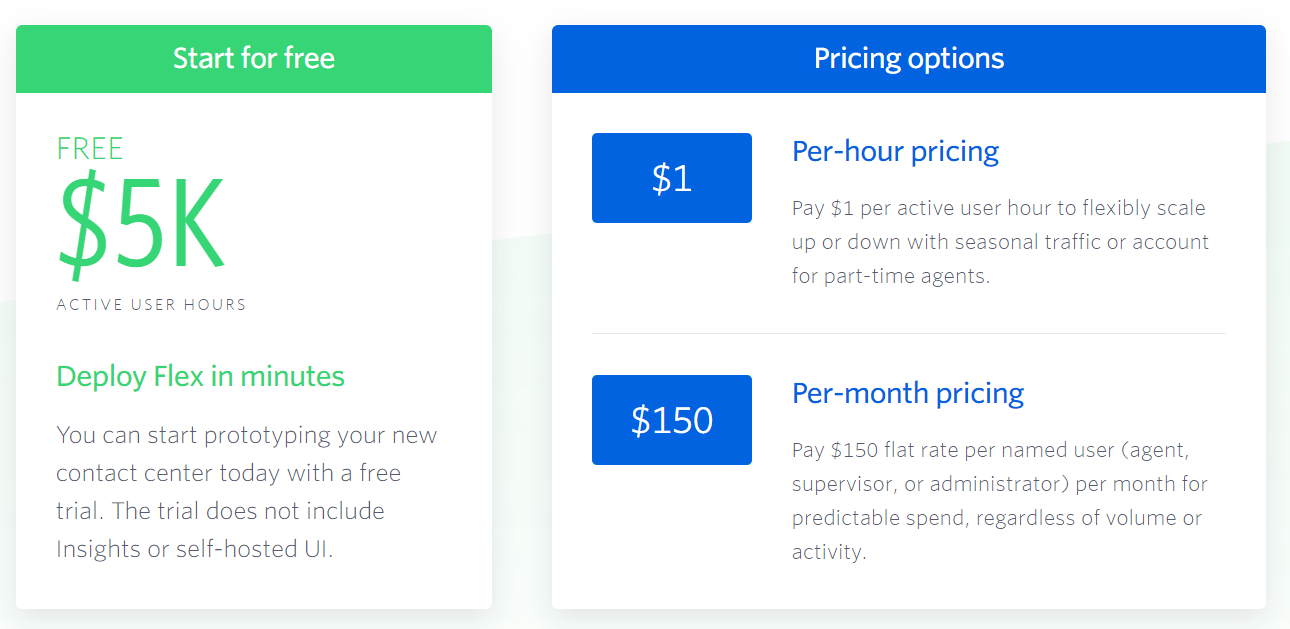The height and width of the screenshot is (629, 1290).
Task: Select the "ACTIVE USER HOURS" caption
Action: point(151,305)
